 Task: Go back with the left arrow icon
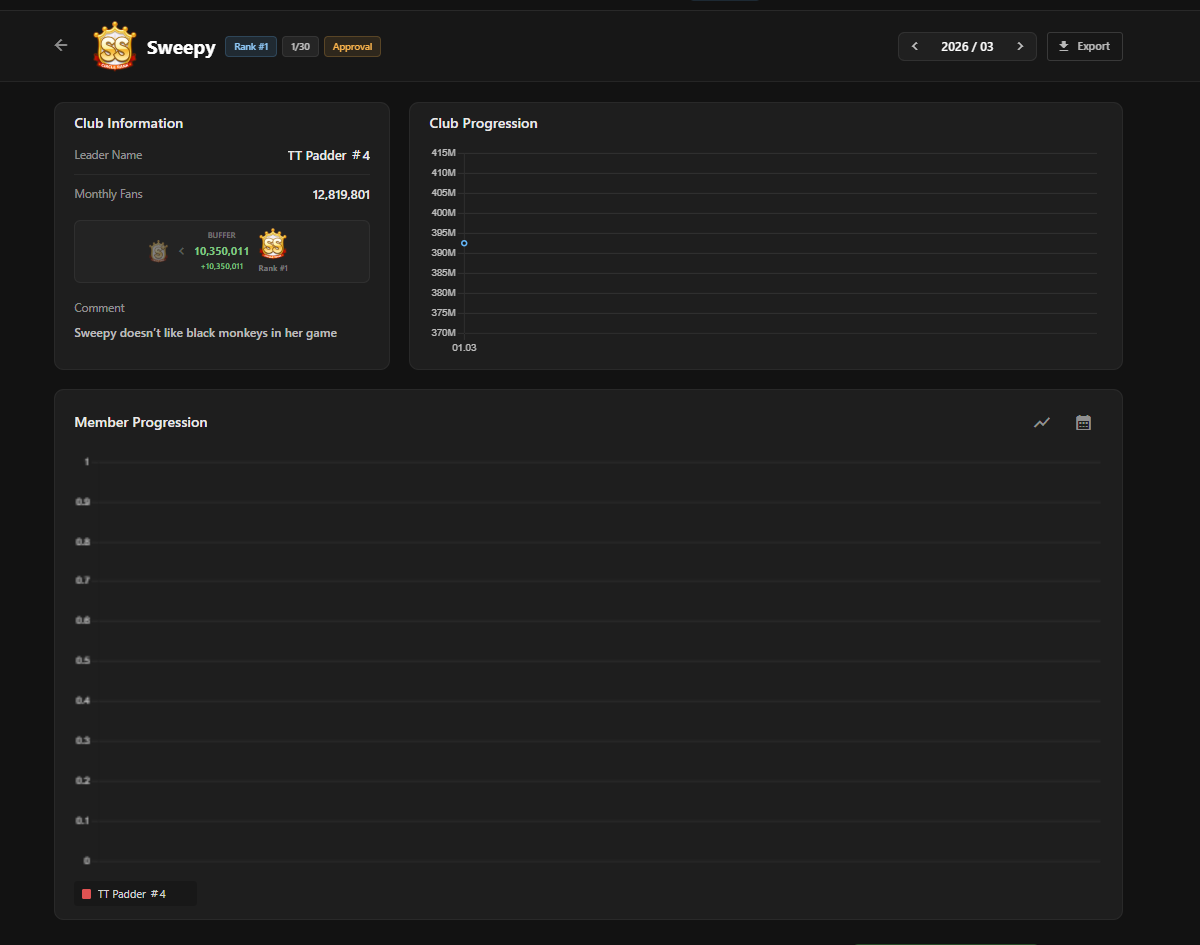point(61,45)
